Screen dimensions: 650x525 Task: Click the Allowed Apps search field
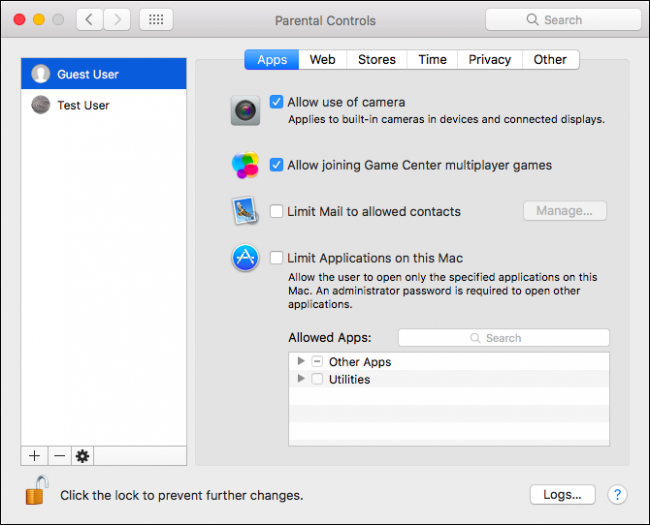coord(504,338)
